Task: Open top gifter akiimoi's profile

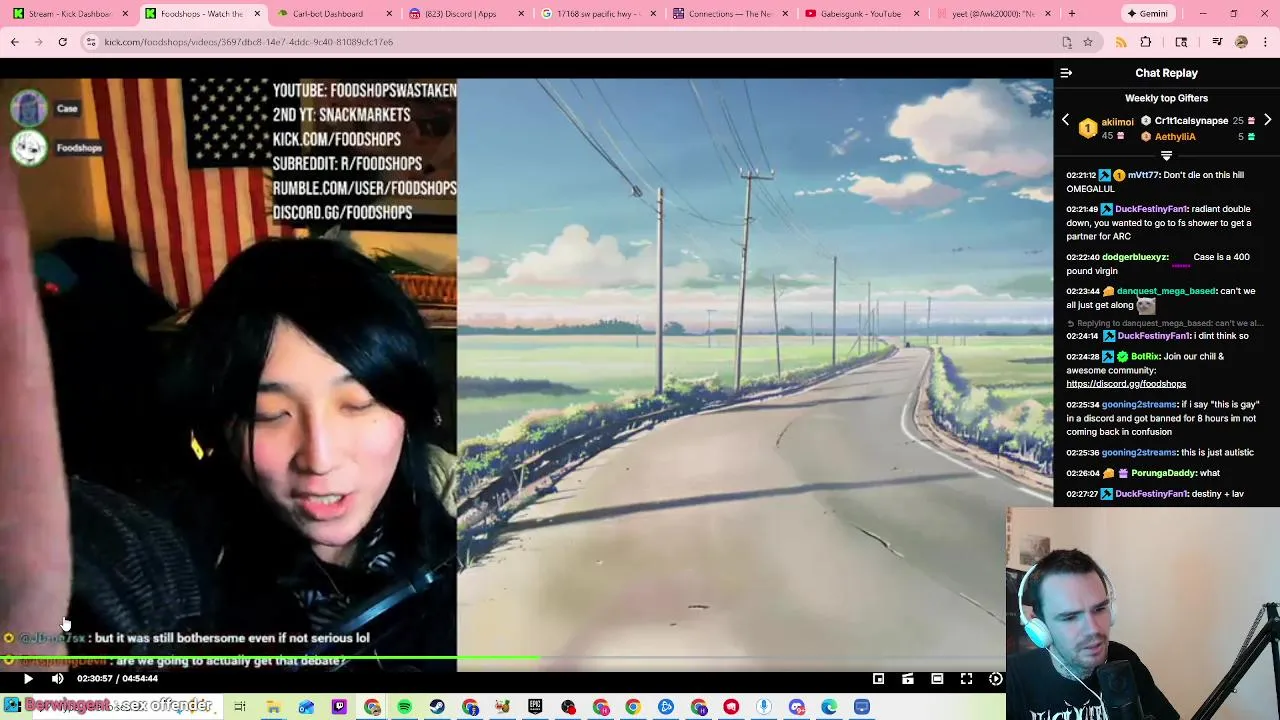Action: pyautogui.click(x=1117, y=122)
